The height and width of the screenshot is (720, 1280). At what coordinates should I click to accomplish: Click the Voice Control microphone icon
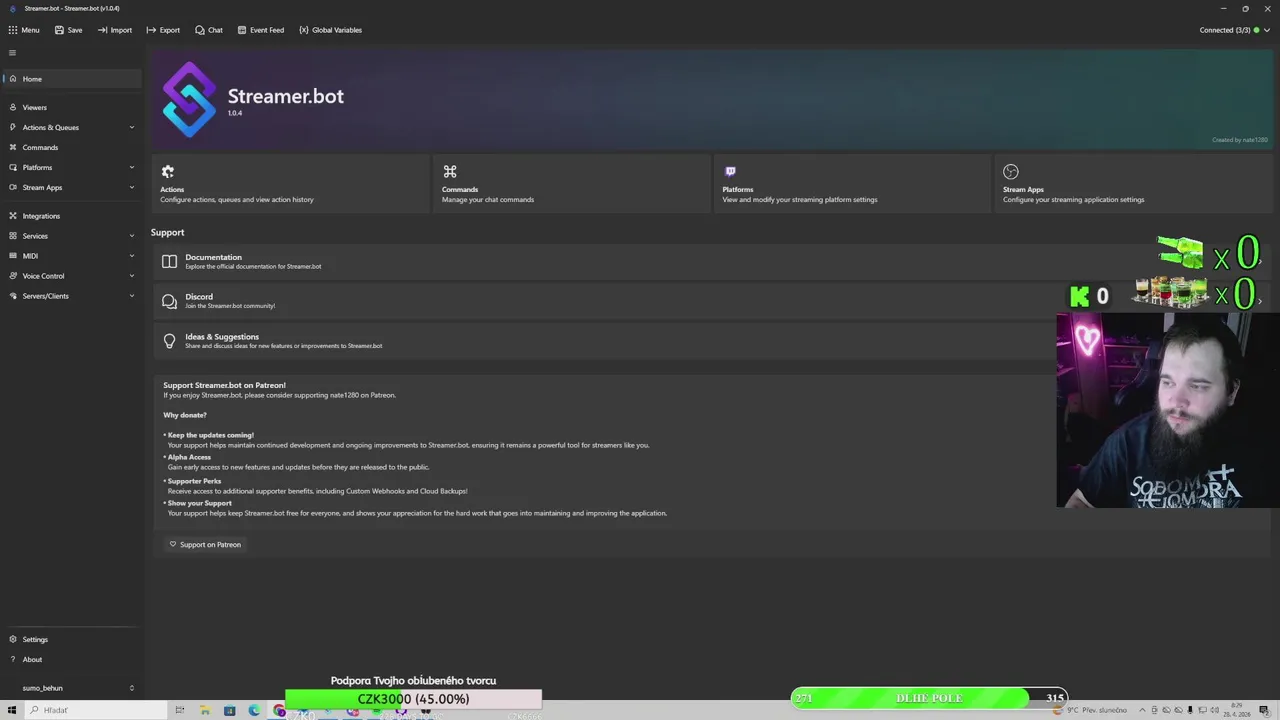click(x=13, y=276)
